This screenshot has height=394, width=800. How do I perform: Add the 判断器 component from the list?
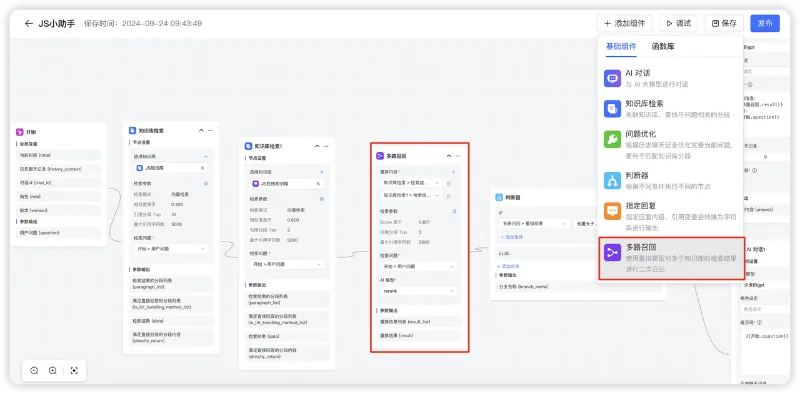(x=670, y=180)
